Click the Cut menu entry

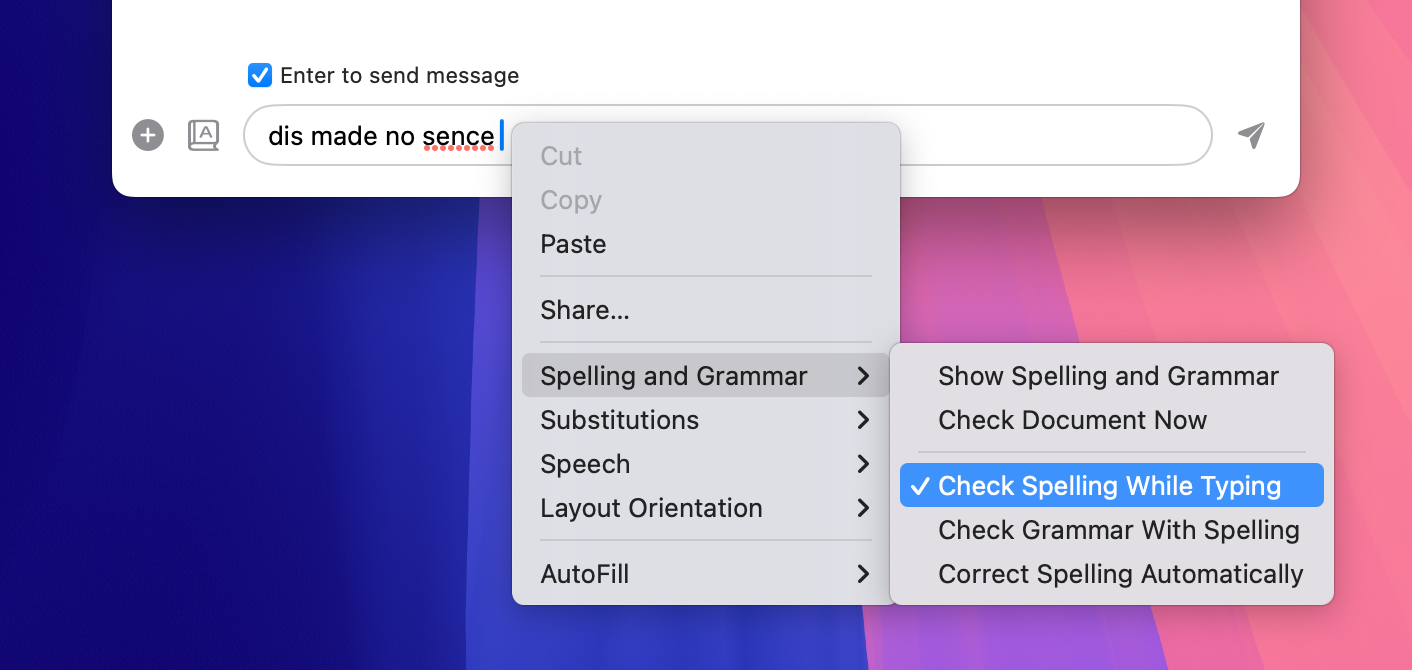(x=561, y=156)
